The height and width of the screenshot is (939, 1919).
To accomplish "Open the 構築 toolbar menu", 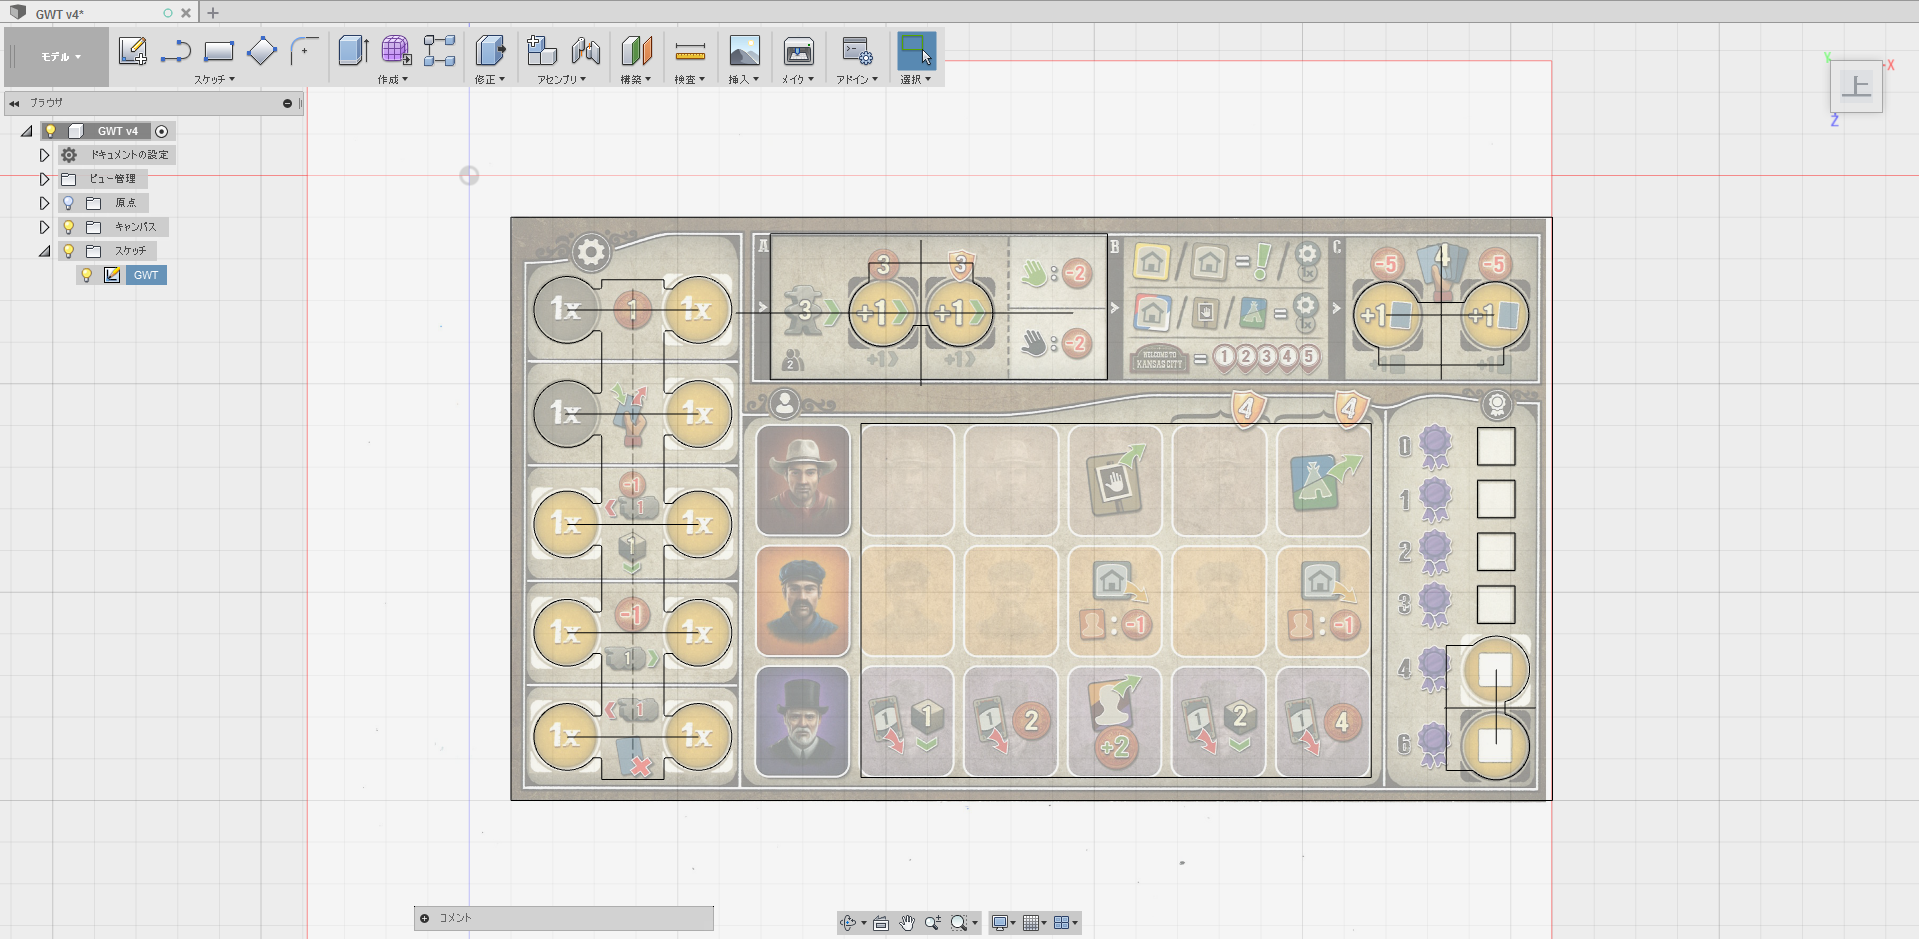I will tap(636, 79).
